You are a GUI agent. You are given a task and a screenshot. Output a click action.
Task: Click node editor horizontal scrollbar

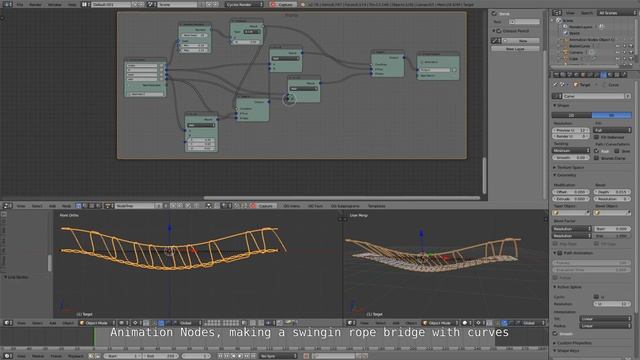(x=341, y=198)
